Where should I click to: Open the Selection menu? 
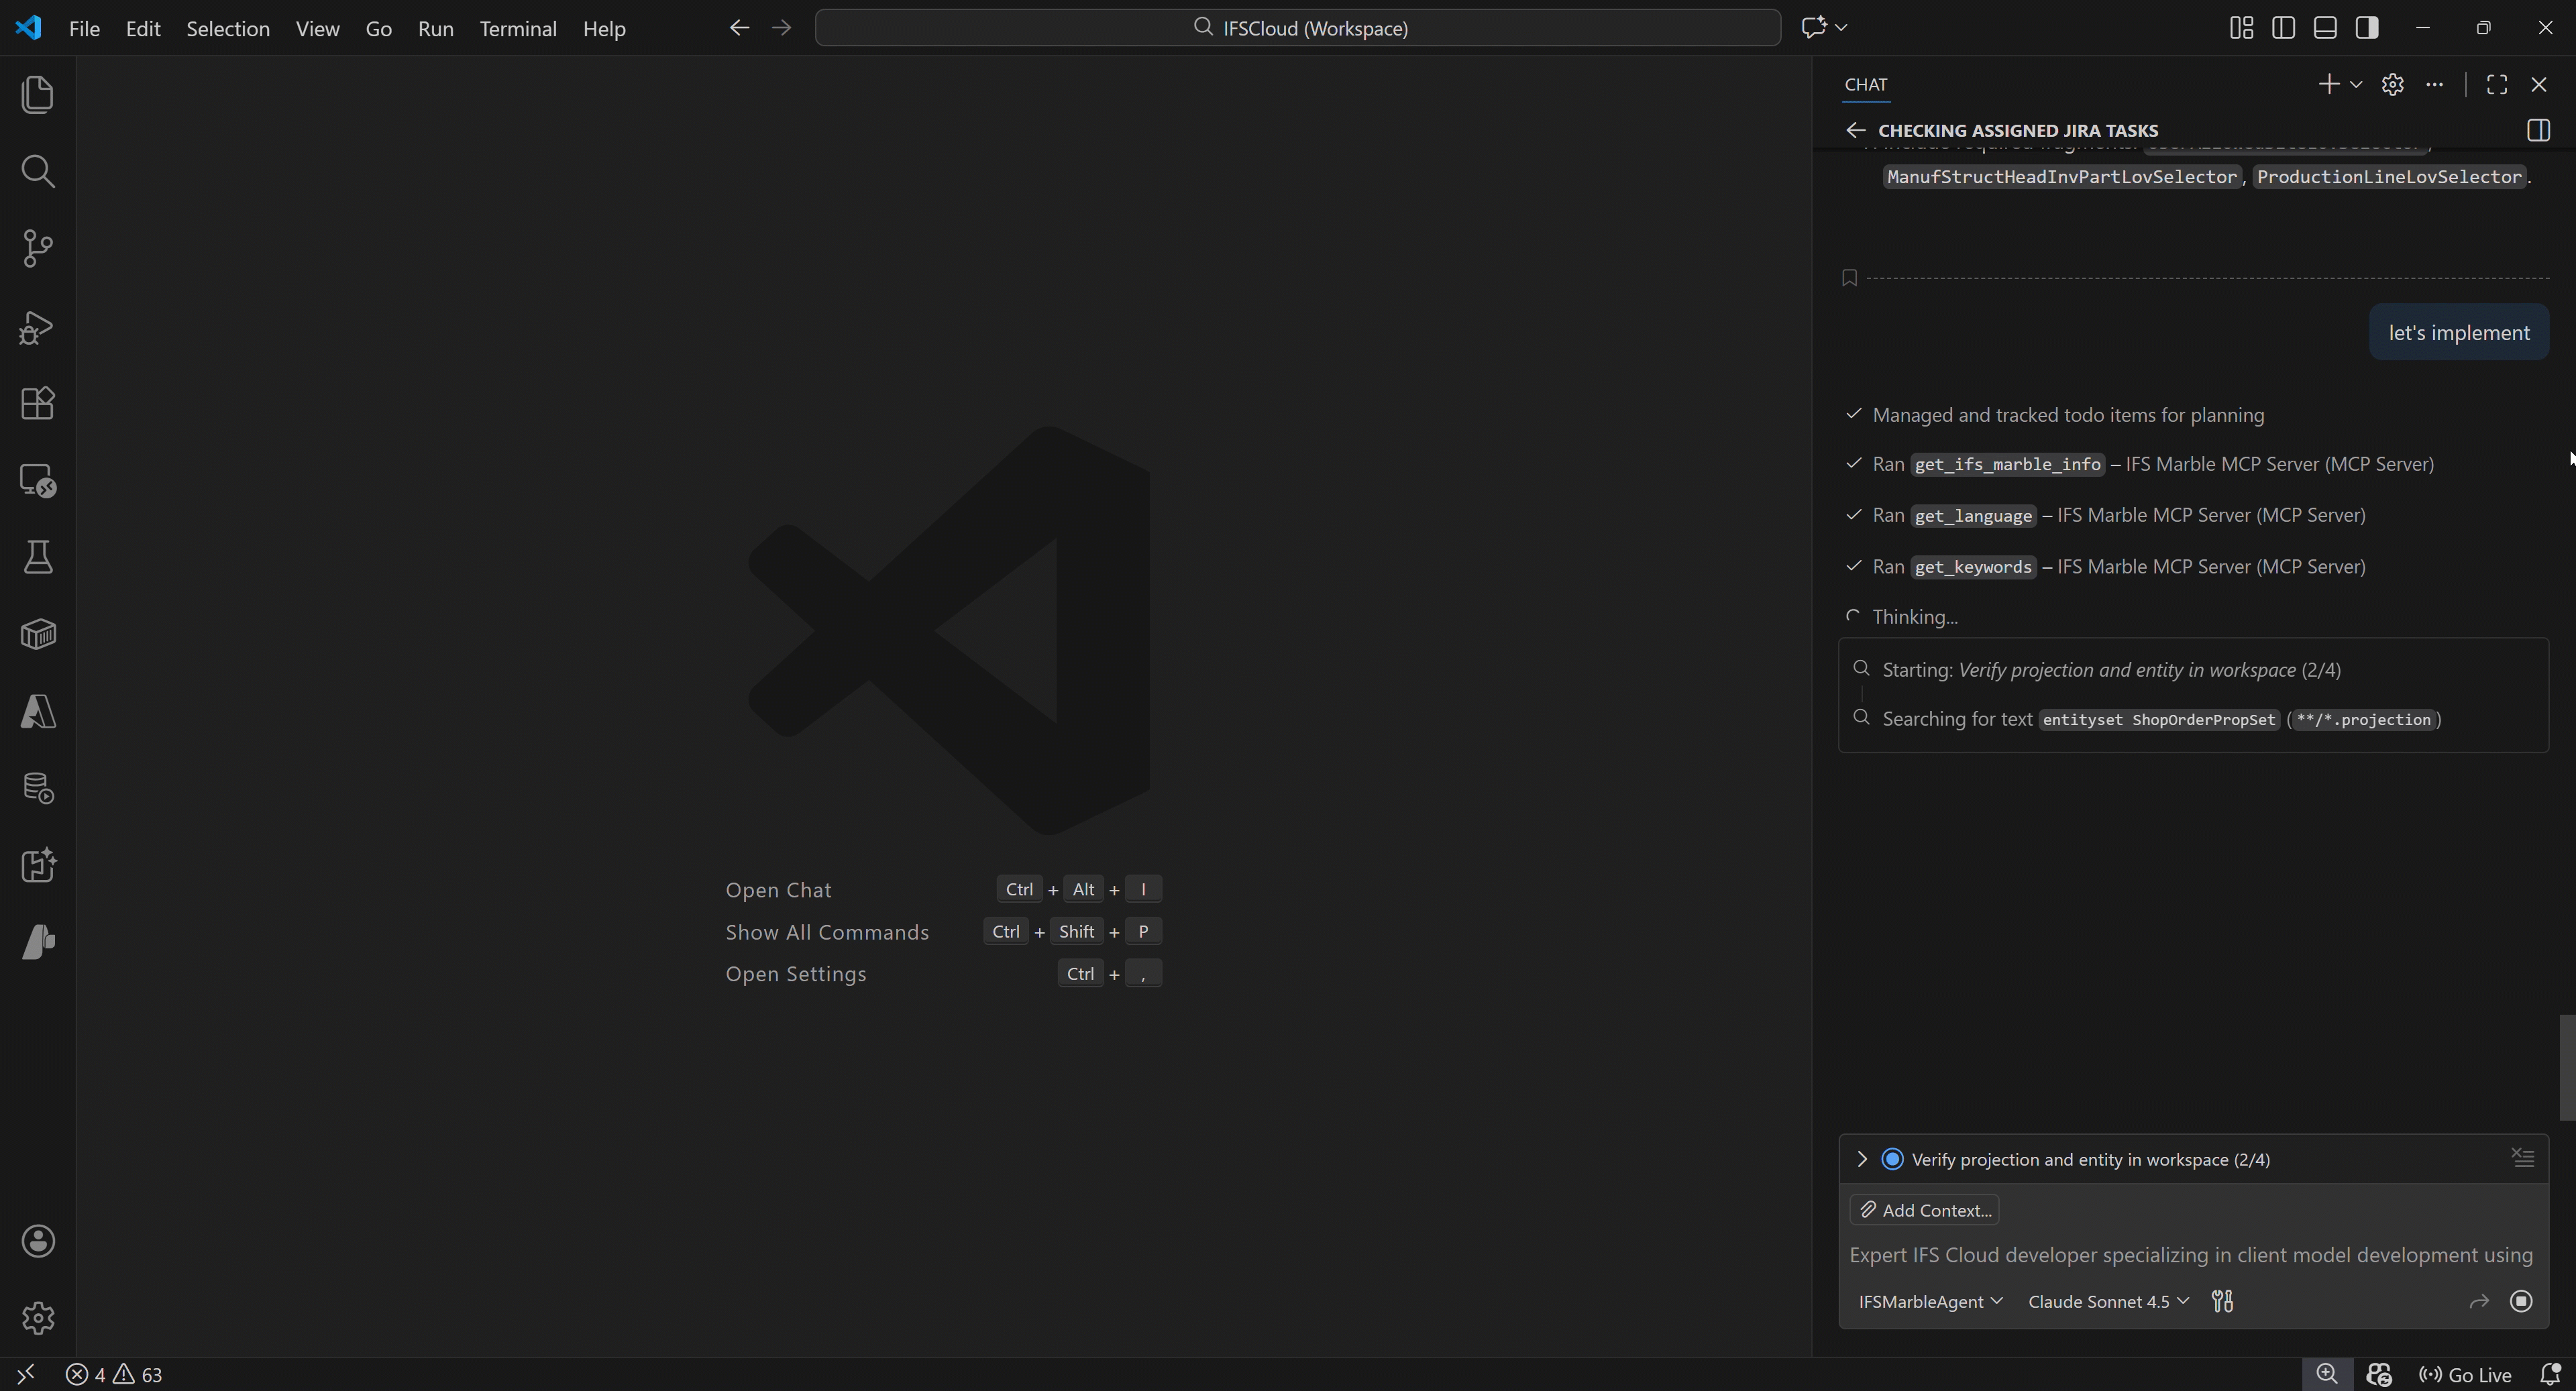pyautogui.click(x=228, y=28)
